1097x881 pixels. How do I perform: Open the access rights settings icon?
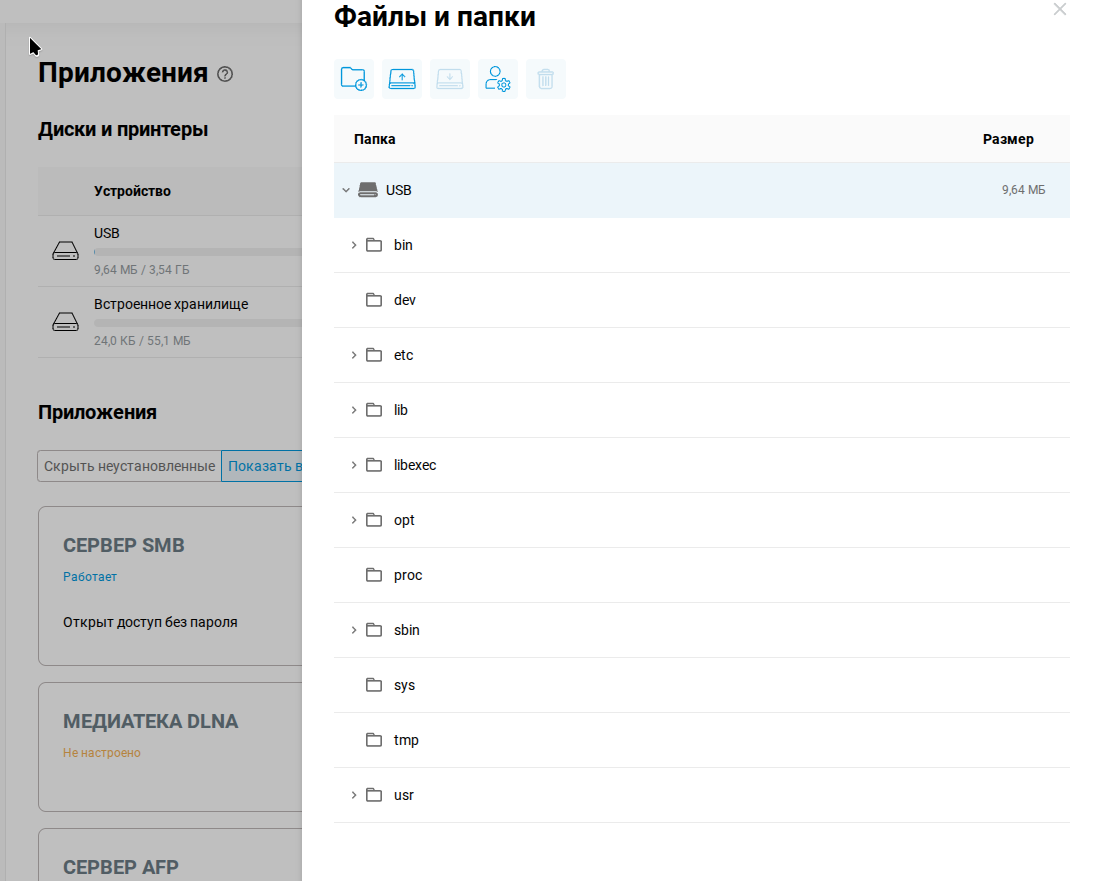[x=497, y=79]
